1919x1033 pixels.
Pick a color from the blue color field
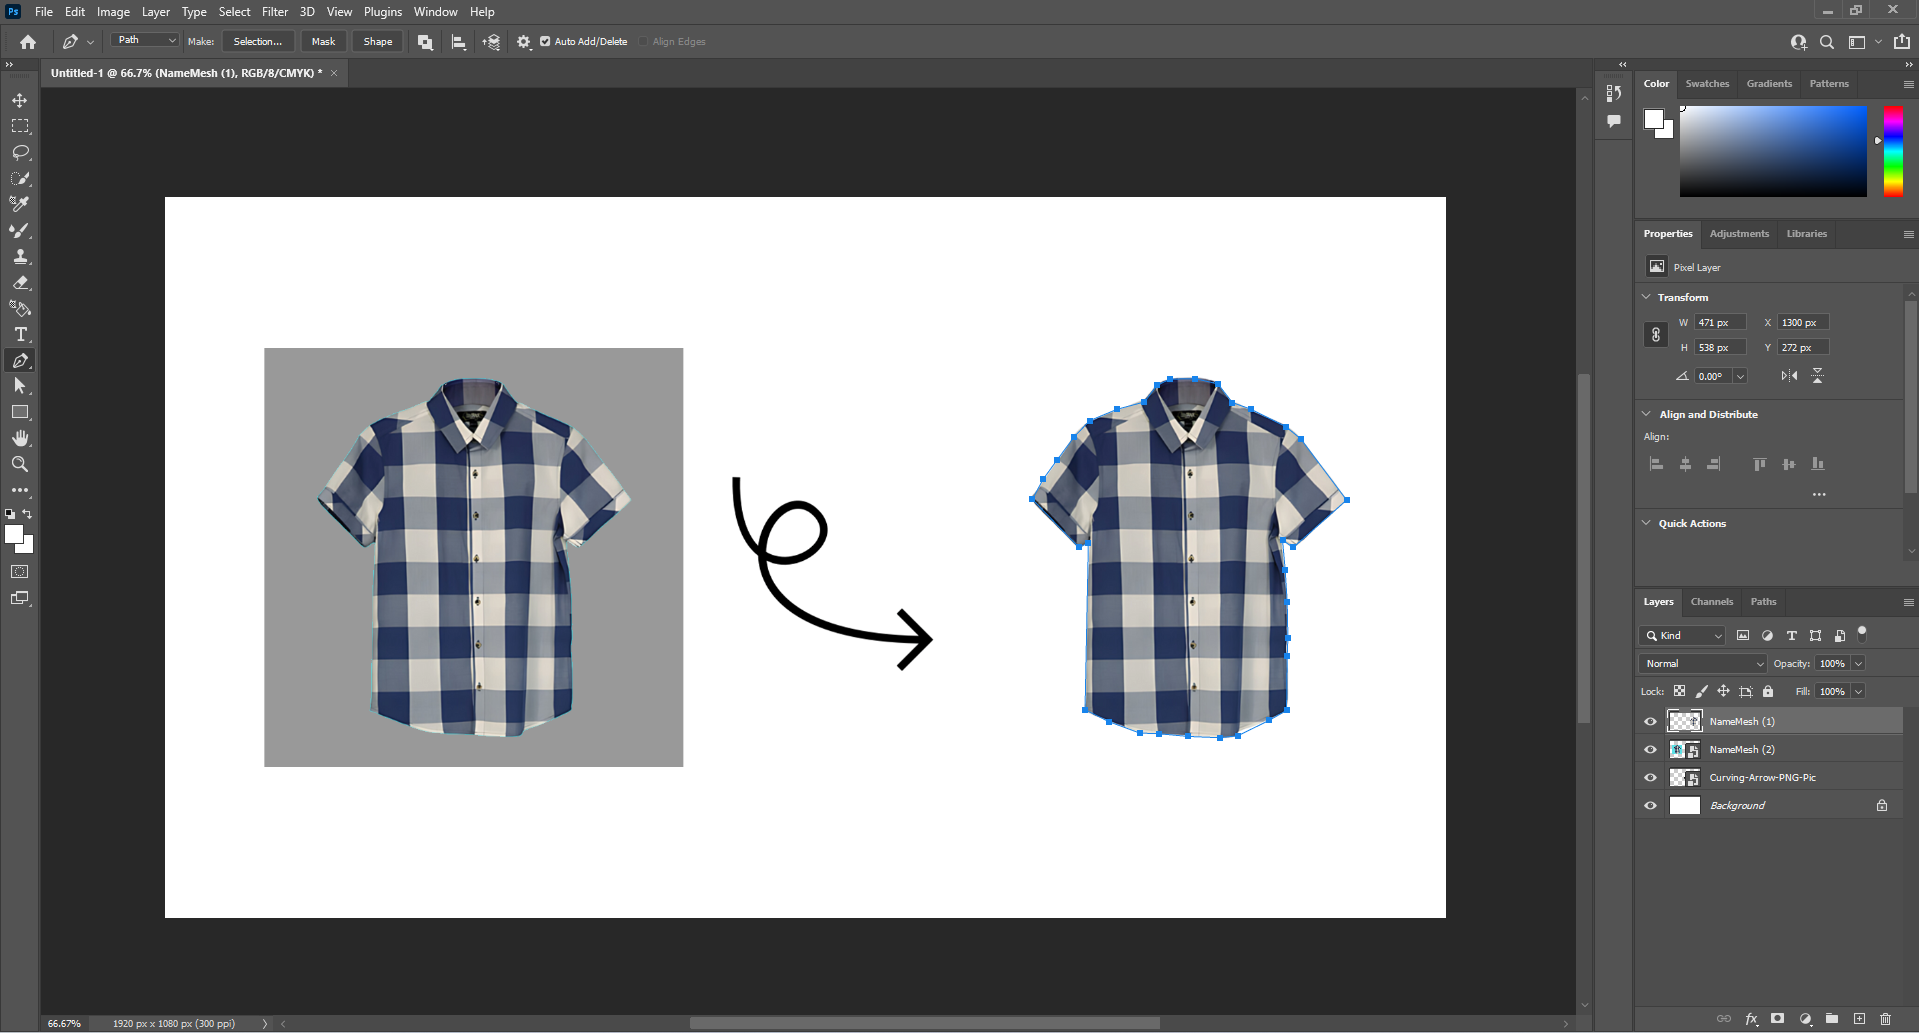coord(1773,150)
